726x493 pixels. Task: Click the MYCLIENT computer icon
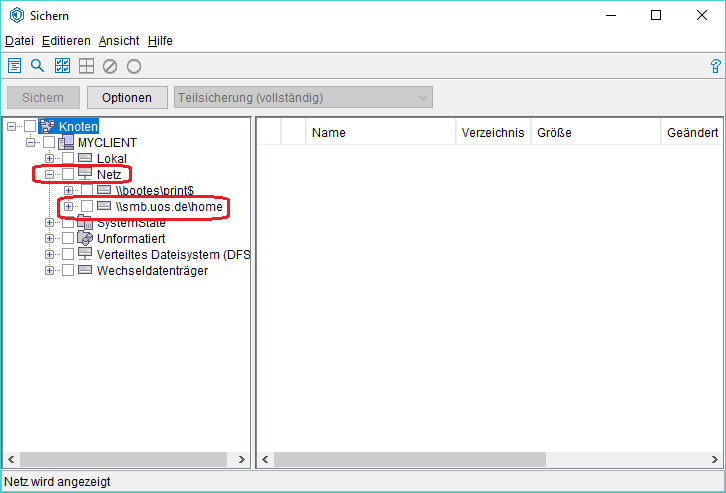[x=66, y=143]
